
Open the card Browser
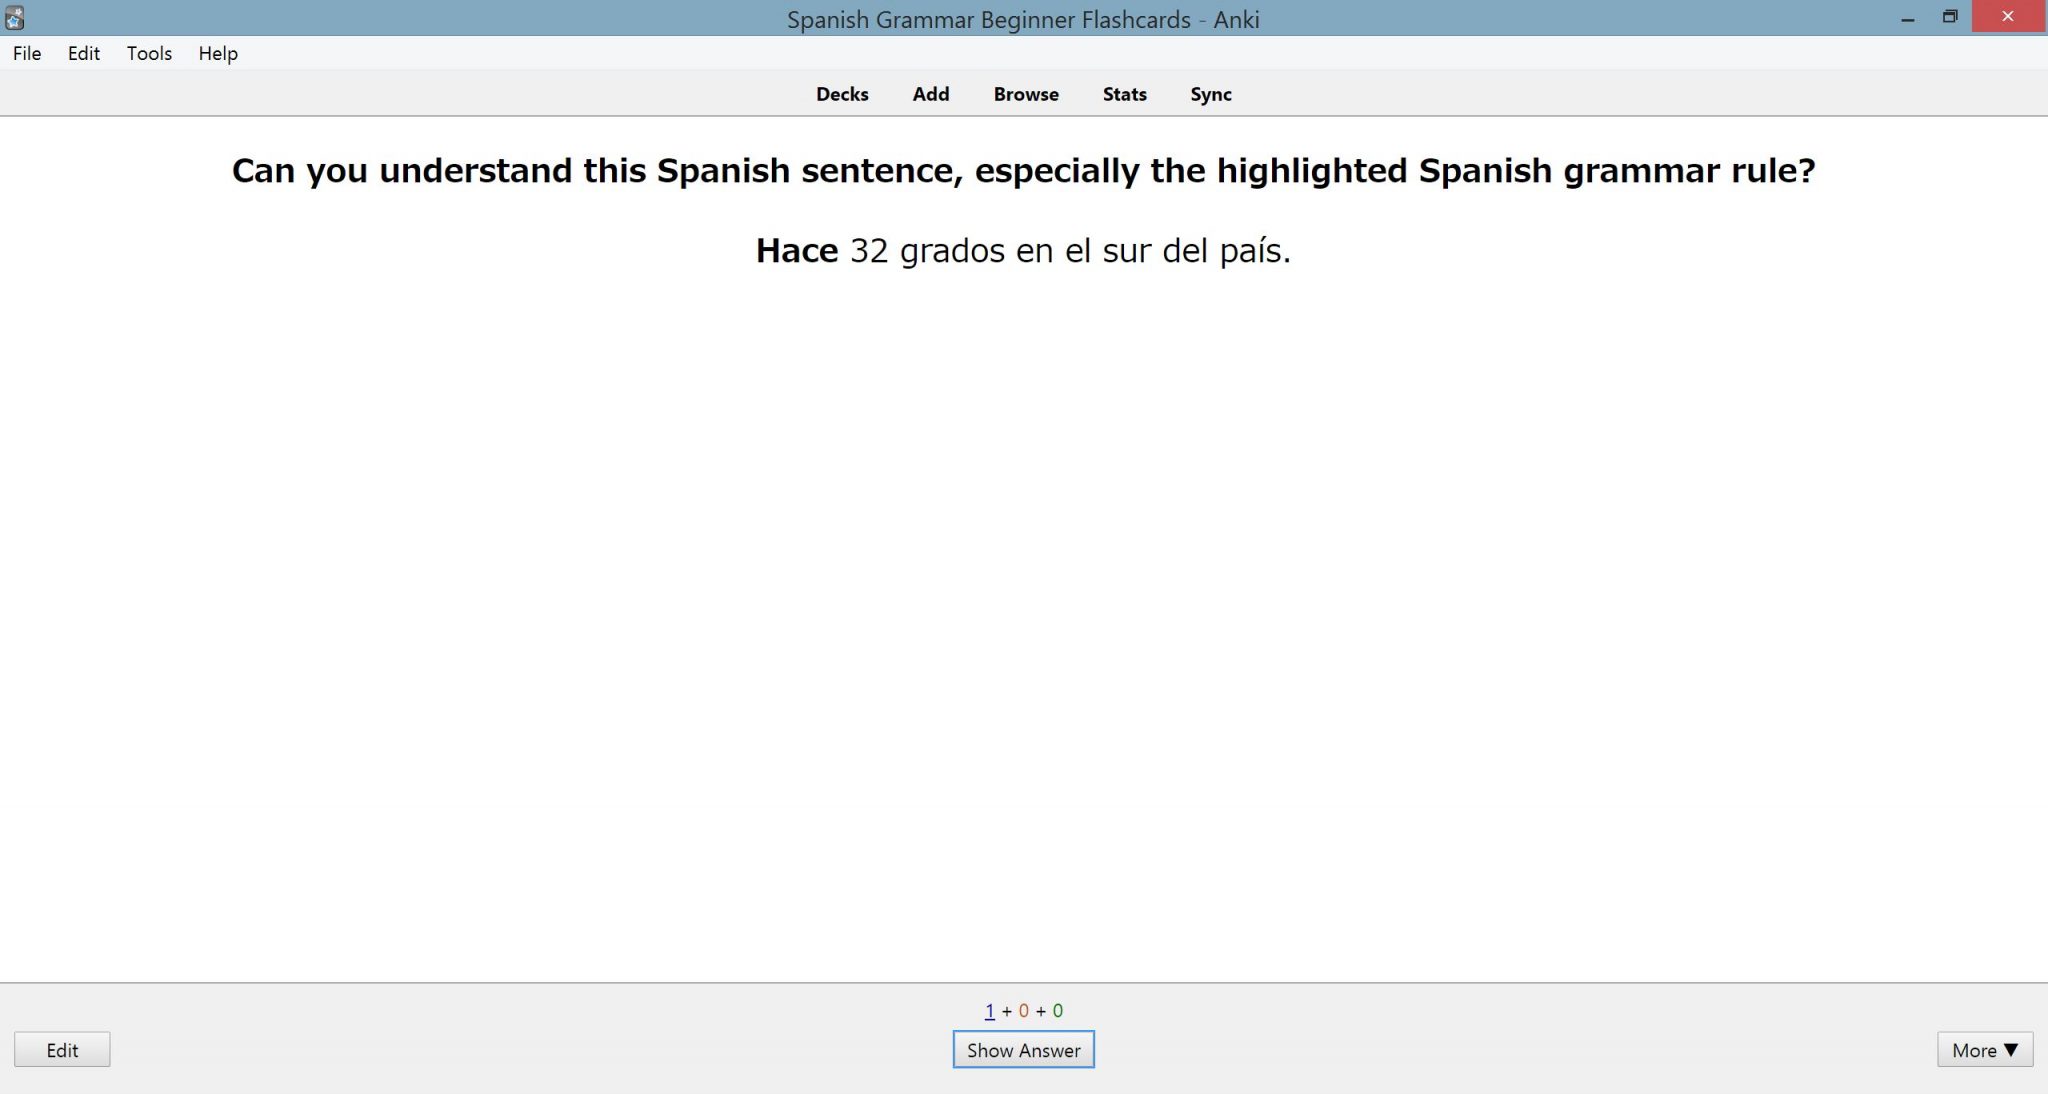point(1025,94)
